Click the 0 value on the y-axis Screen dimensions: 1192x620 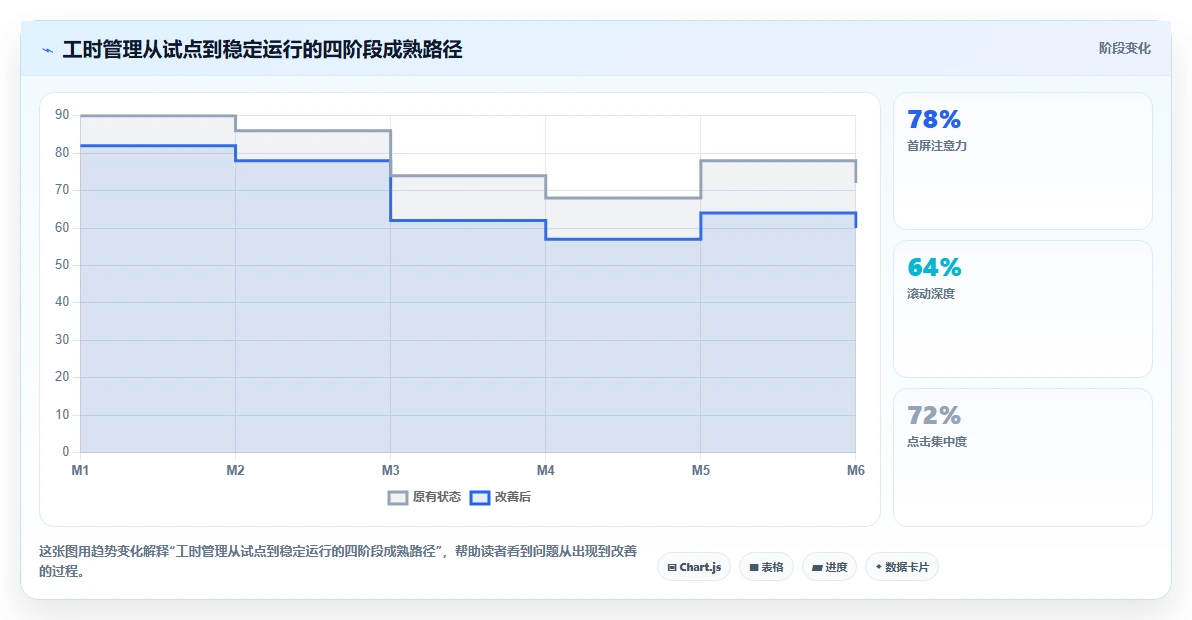pyautogui.click(x=65, y=451)
